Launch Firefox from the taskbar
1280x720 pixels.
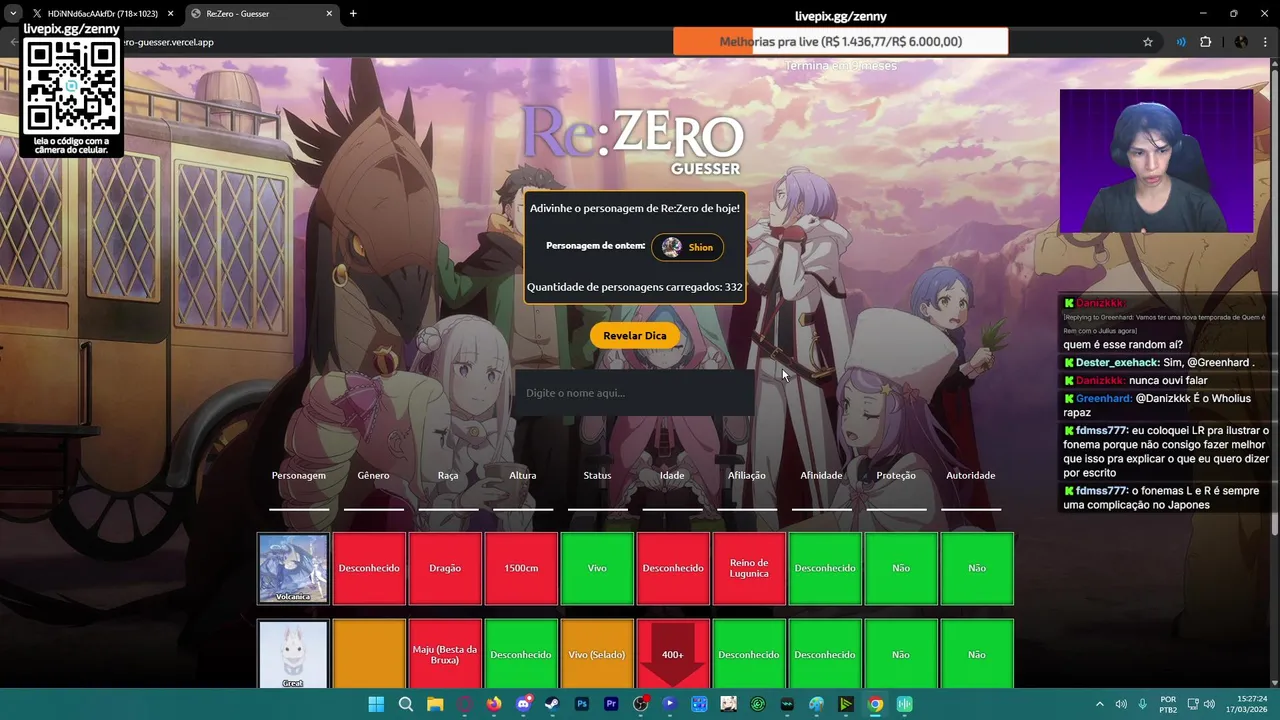tap(494, 704)
